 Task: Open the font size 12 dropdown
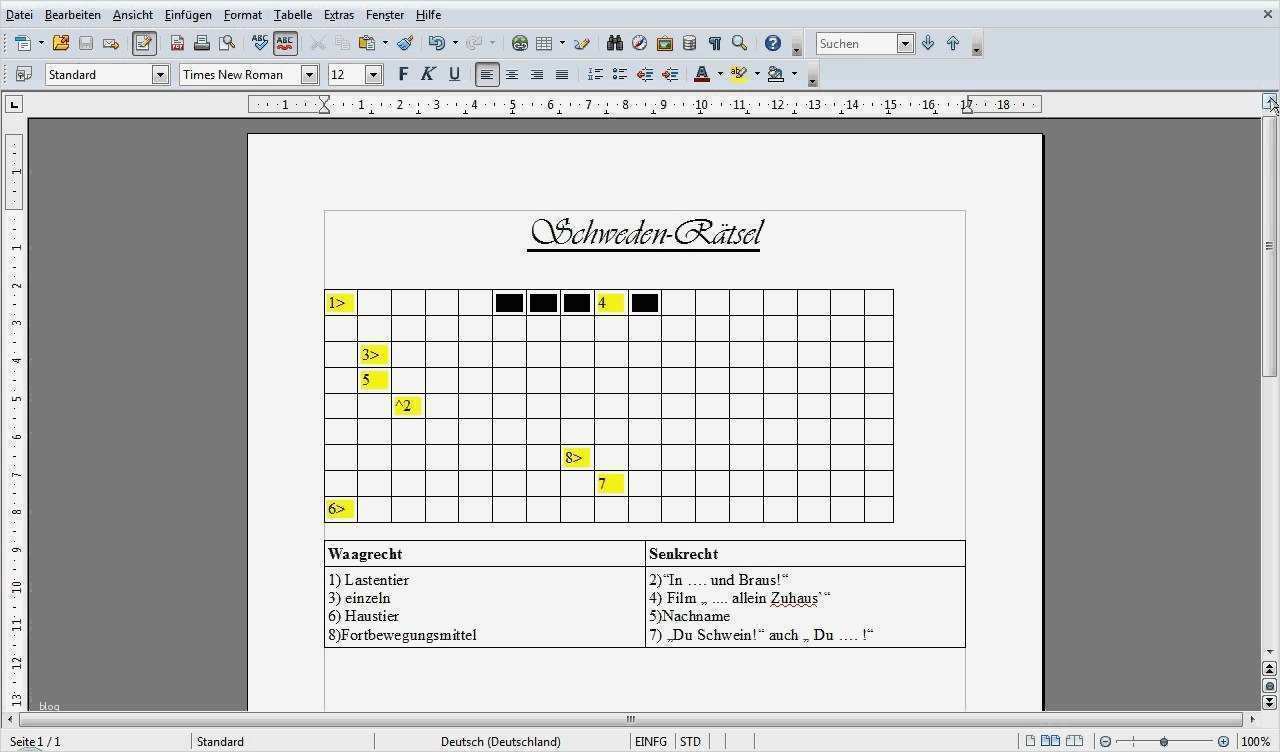[x=374, y=74]
